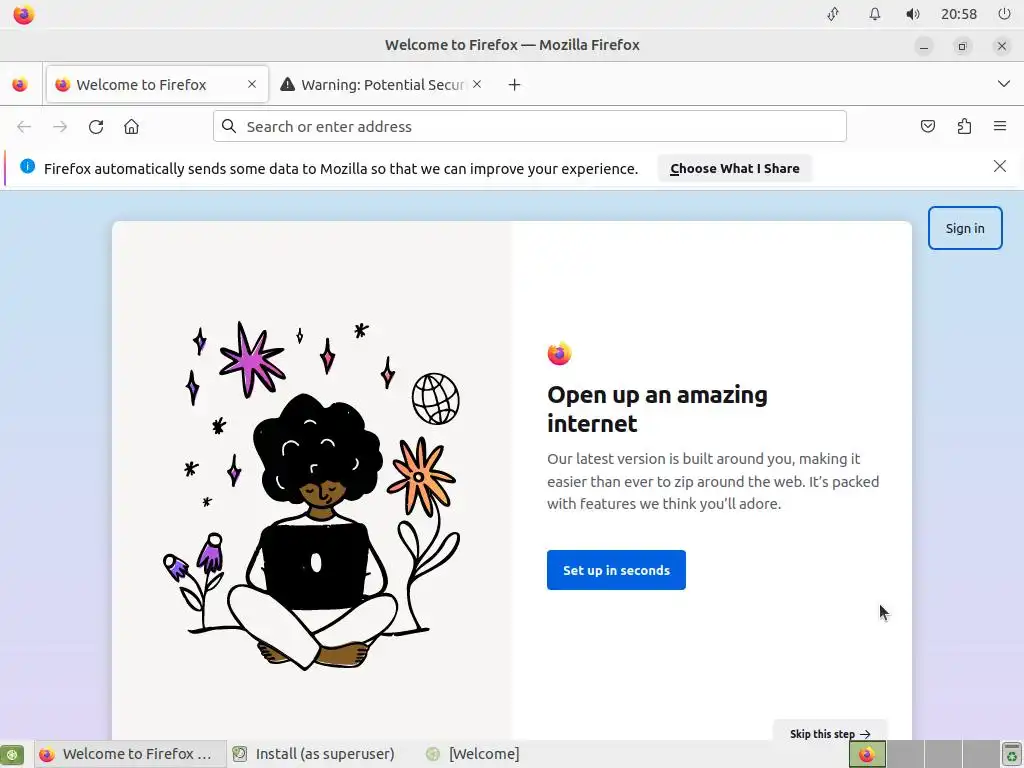Switch to first workspace with Firefox icon

click(867, 754)
